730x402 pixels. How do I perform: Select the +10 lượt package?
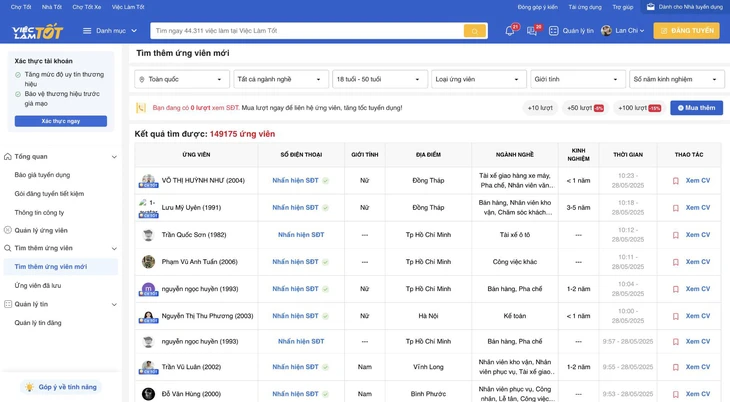[540, 108]
